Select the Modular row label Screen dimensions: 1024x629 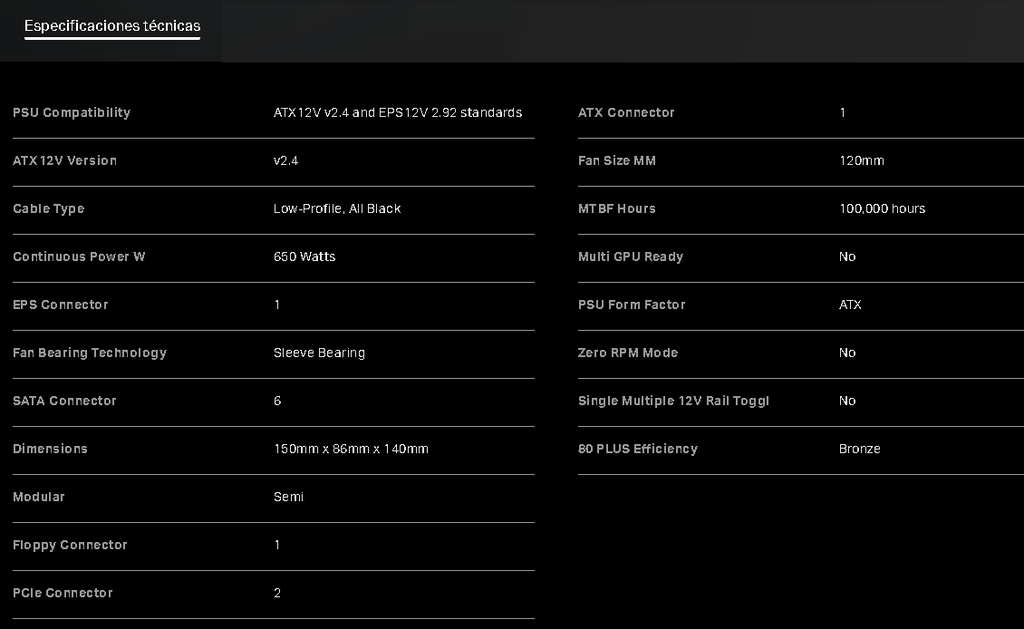pyautogui.click(x=38, y=497)
